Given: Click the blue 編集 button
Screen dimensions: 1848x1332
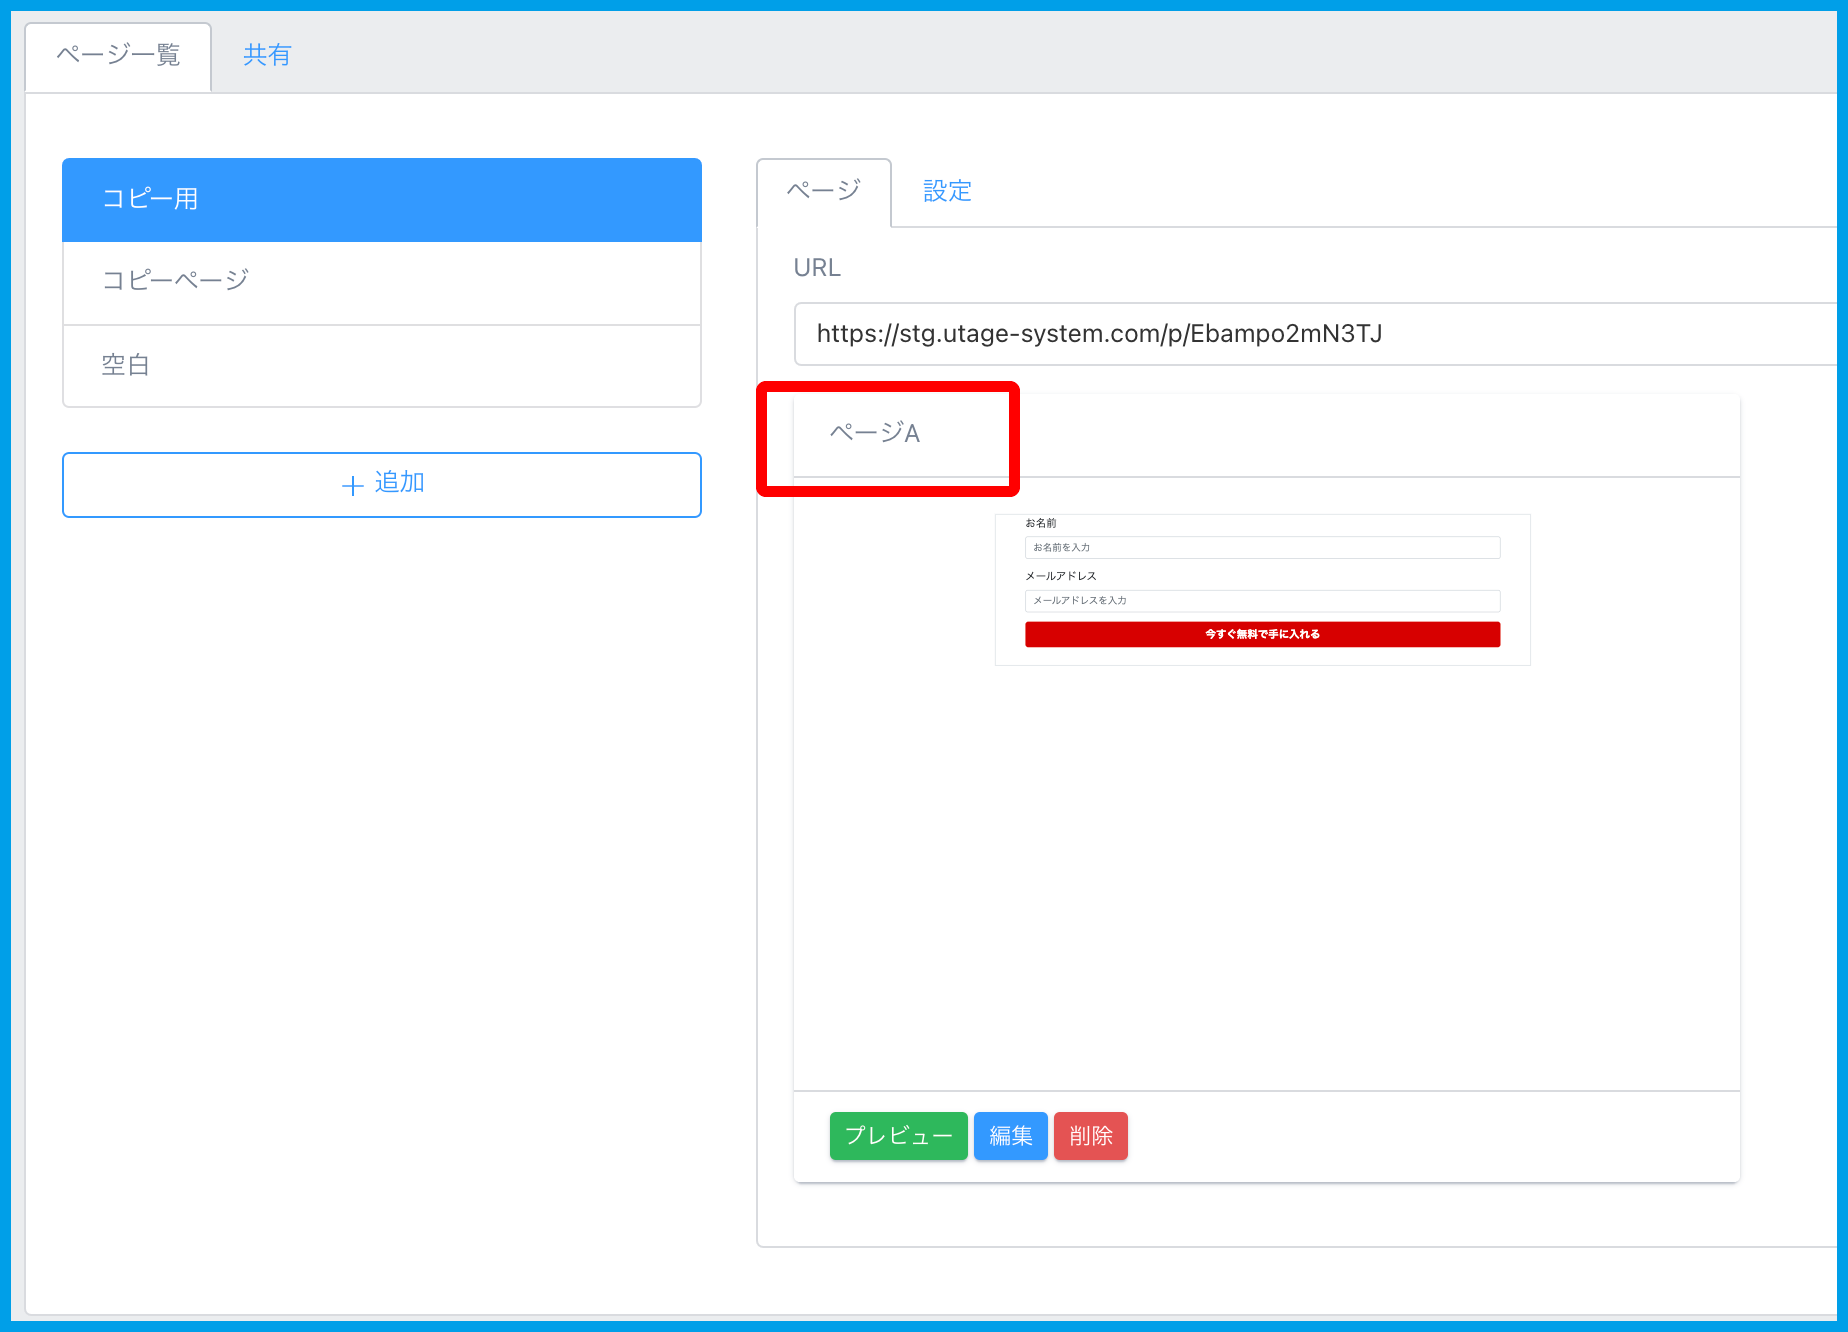Looking at the screenshot, I should (x=1010, y=1136).
